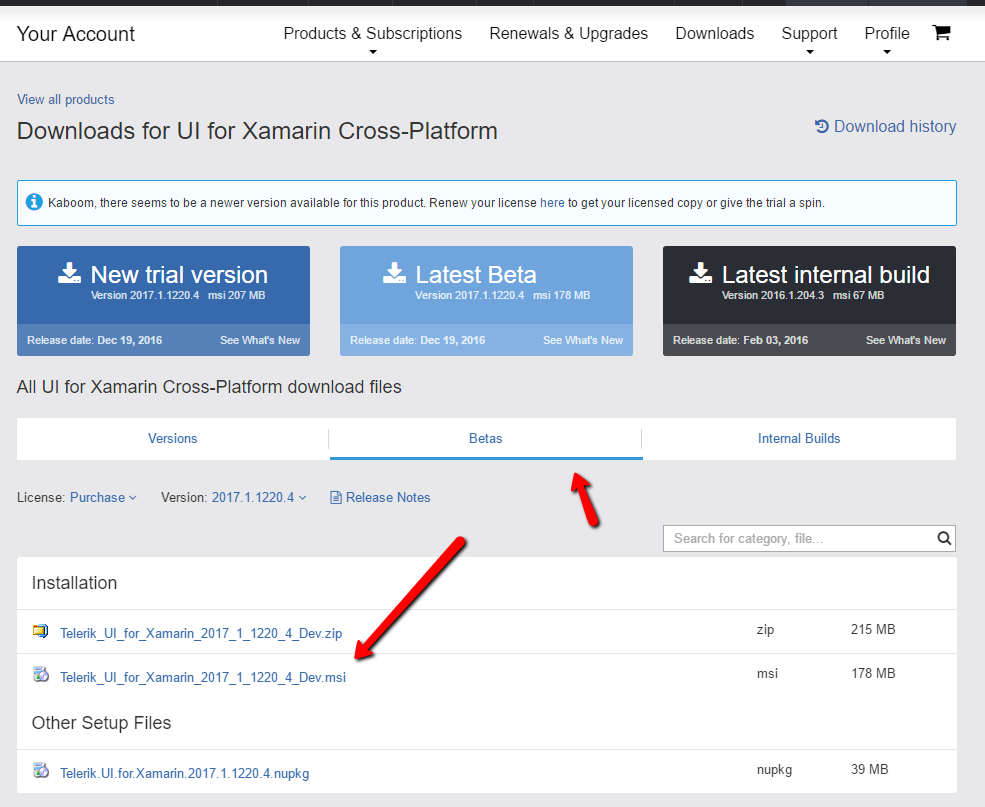Download Telerik_UI_for_Xamarin_2017_1_1220_4_Dev.msi file
The height and width of the screenshot is (807, 985).
[203, 677]
